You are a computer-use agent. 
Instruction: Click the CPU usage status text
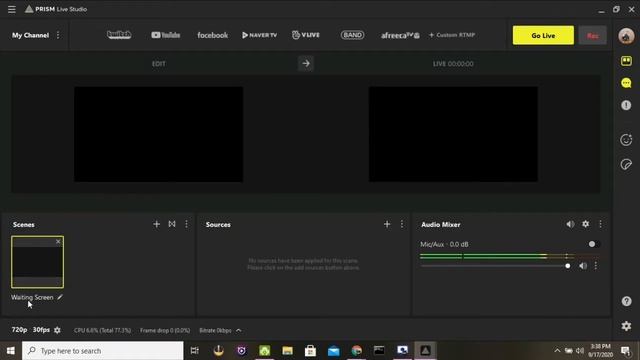[102, 330]
